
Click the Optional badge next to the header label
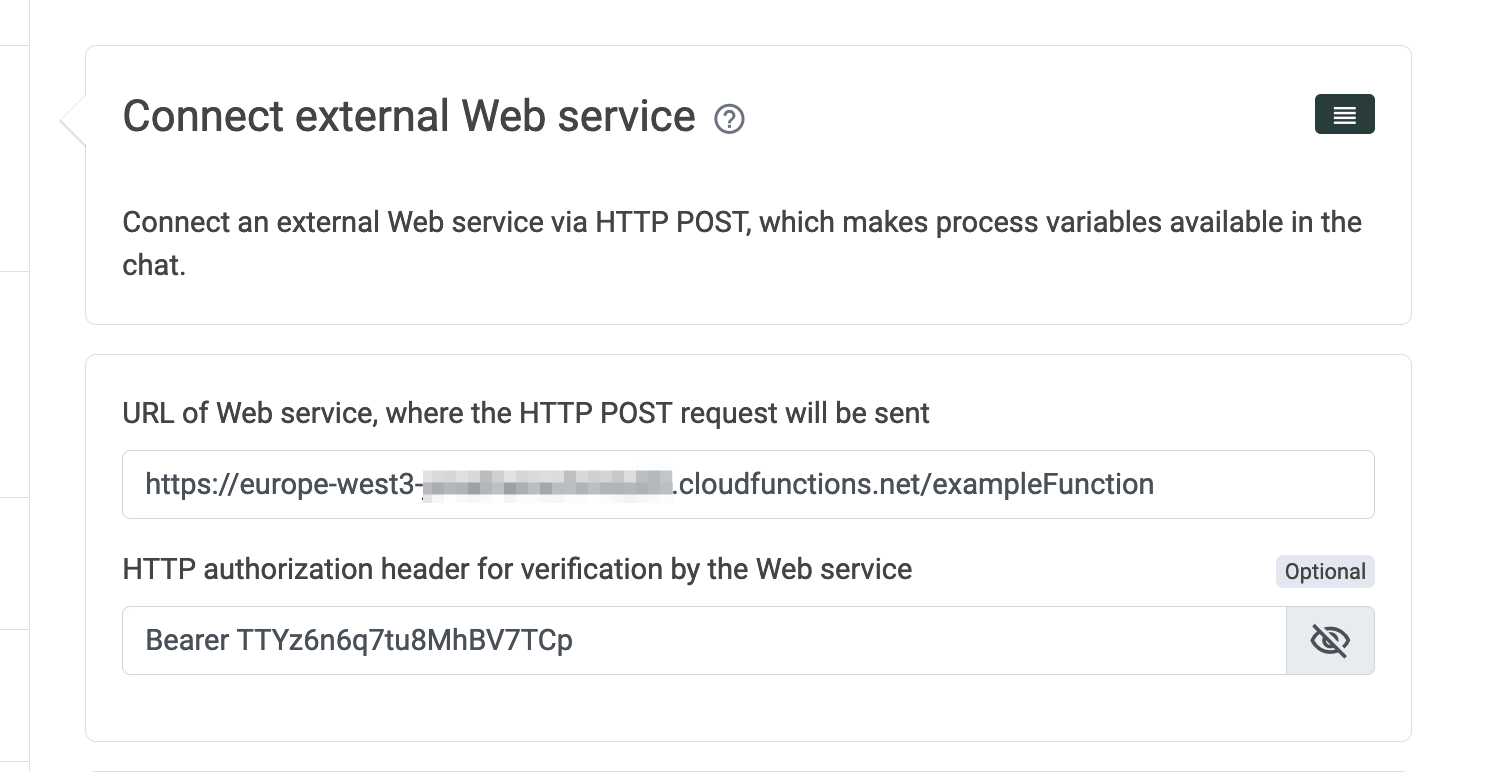(1324, 571)
